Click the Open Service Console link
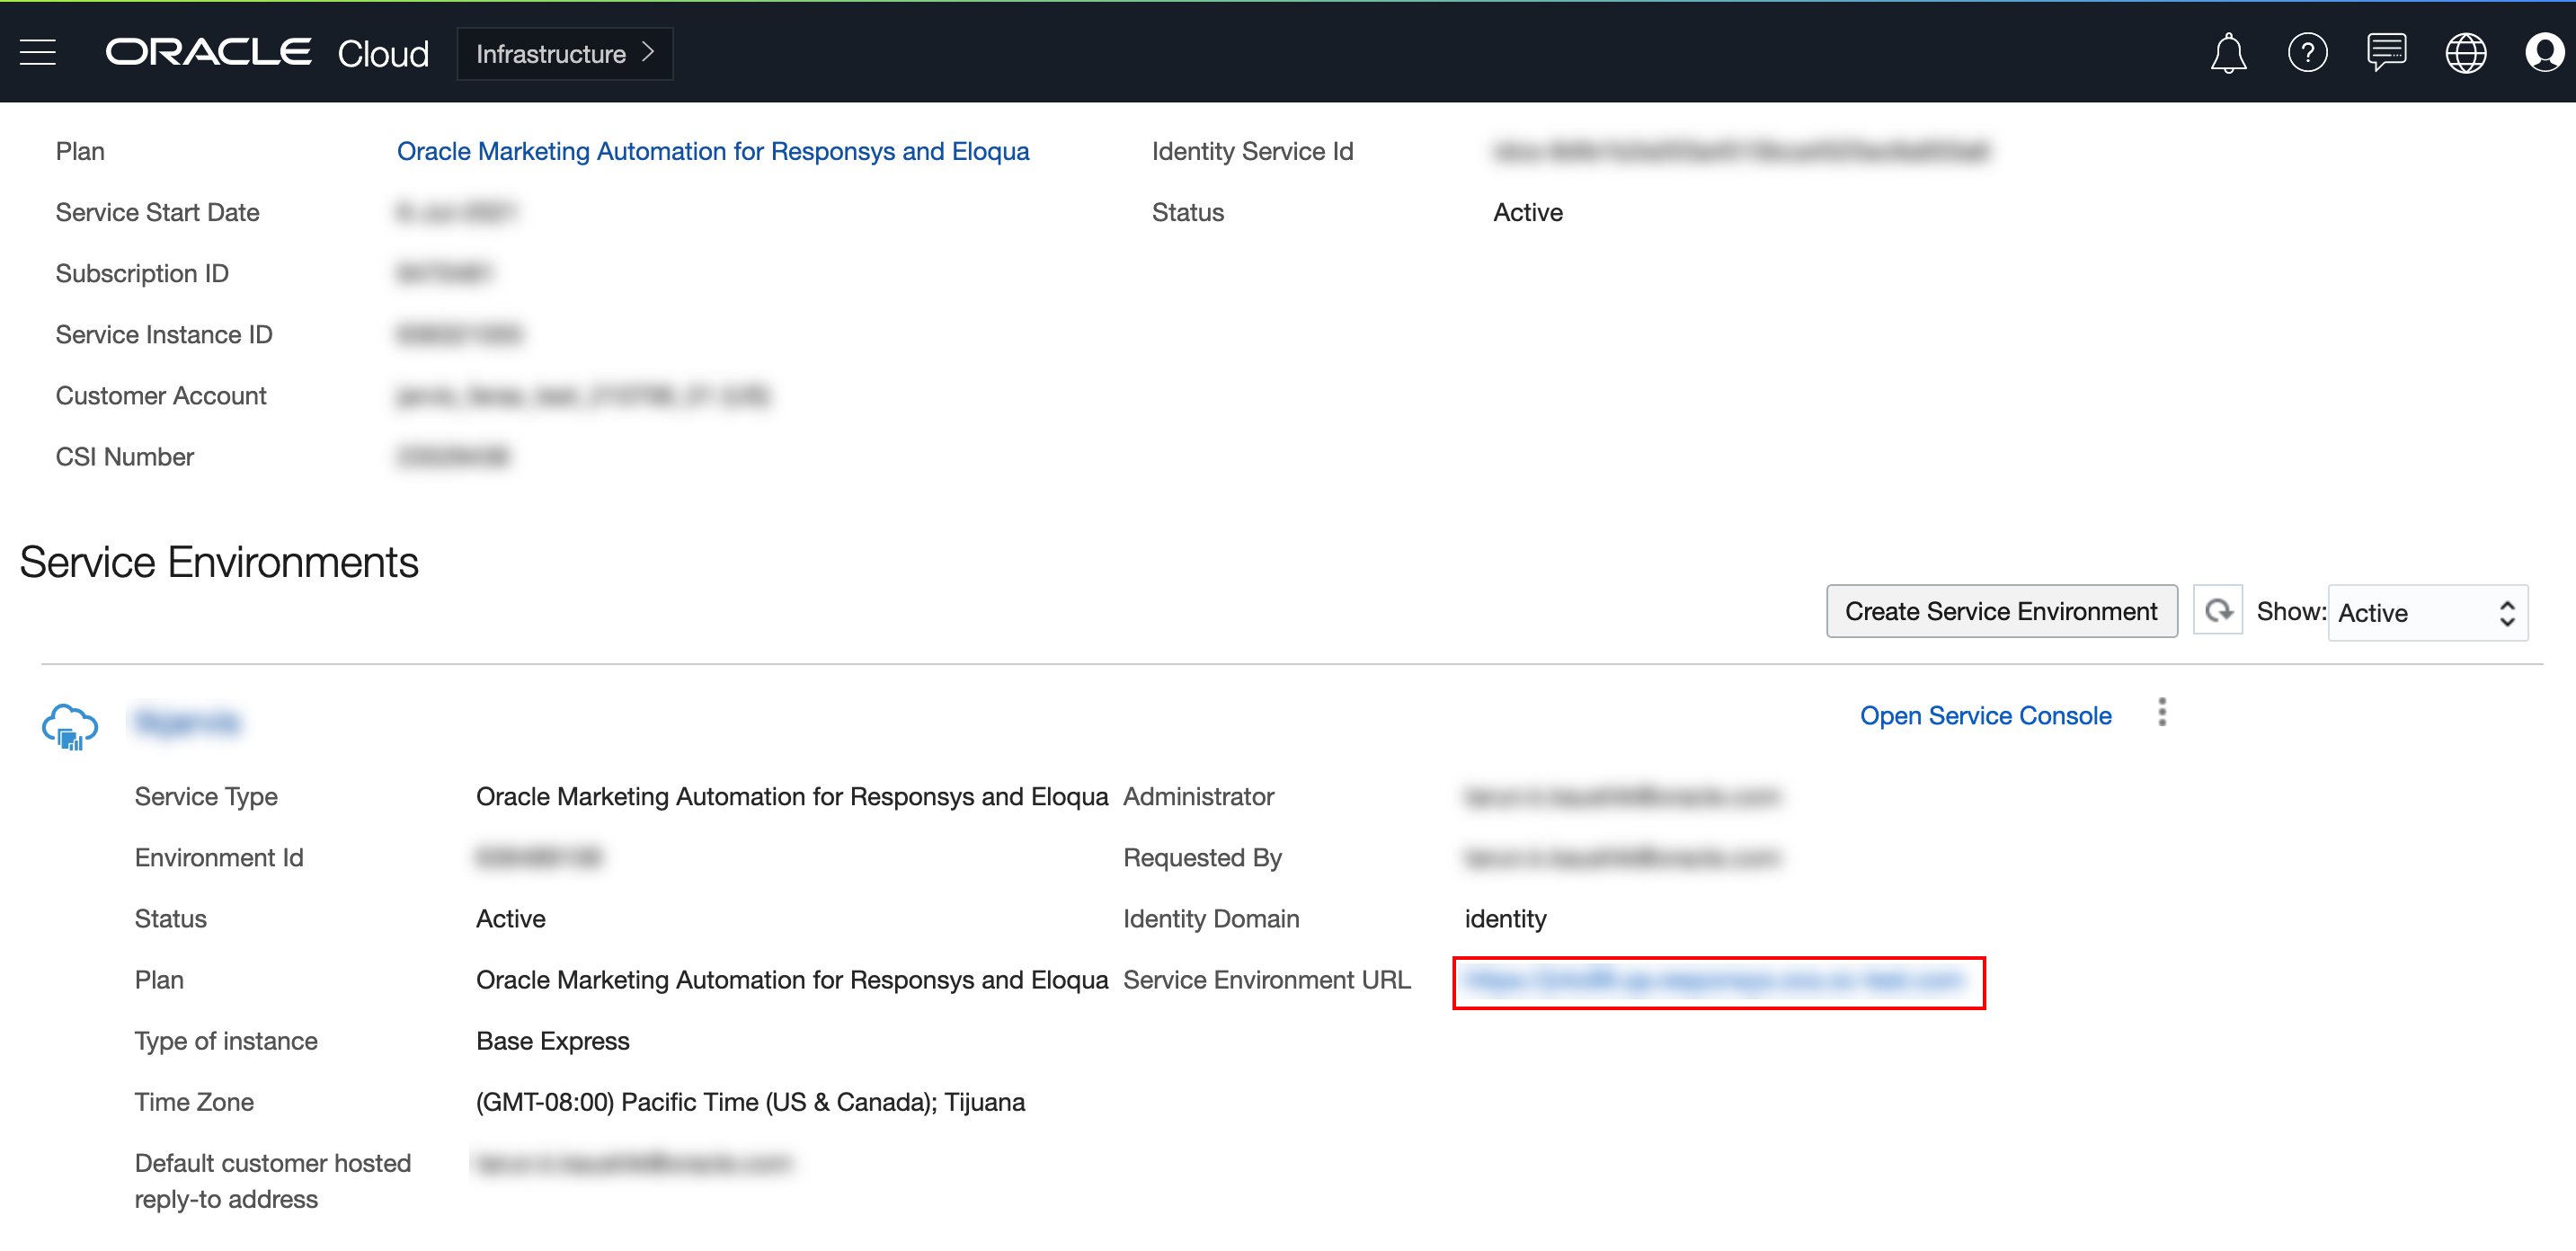This screenshot has width=2576, height=1251. click(1985, 716)
